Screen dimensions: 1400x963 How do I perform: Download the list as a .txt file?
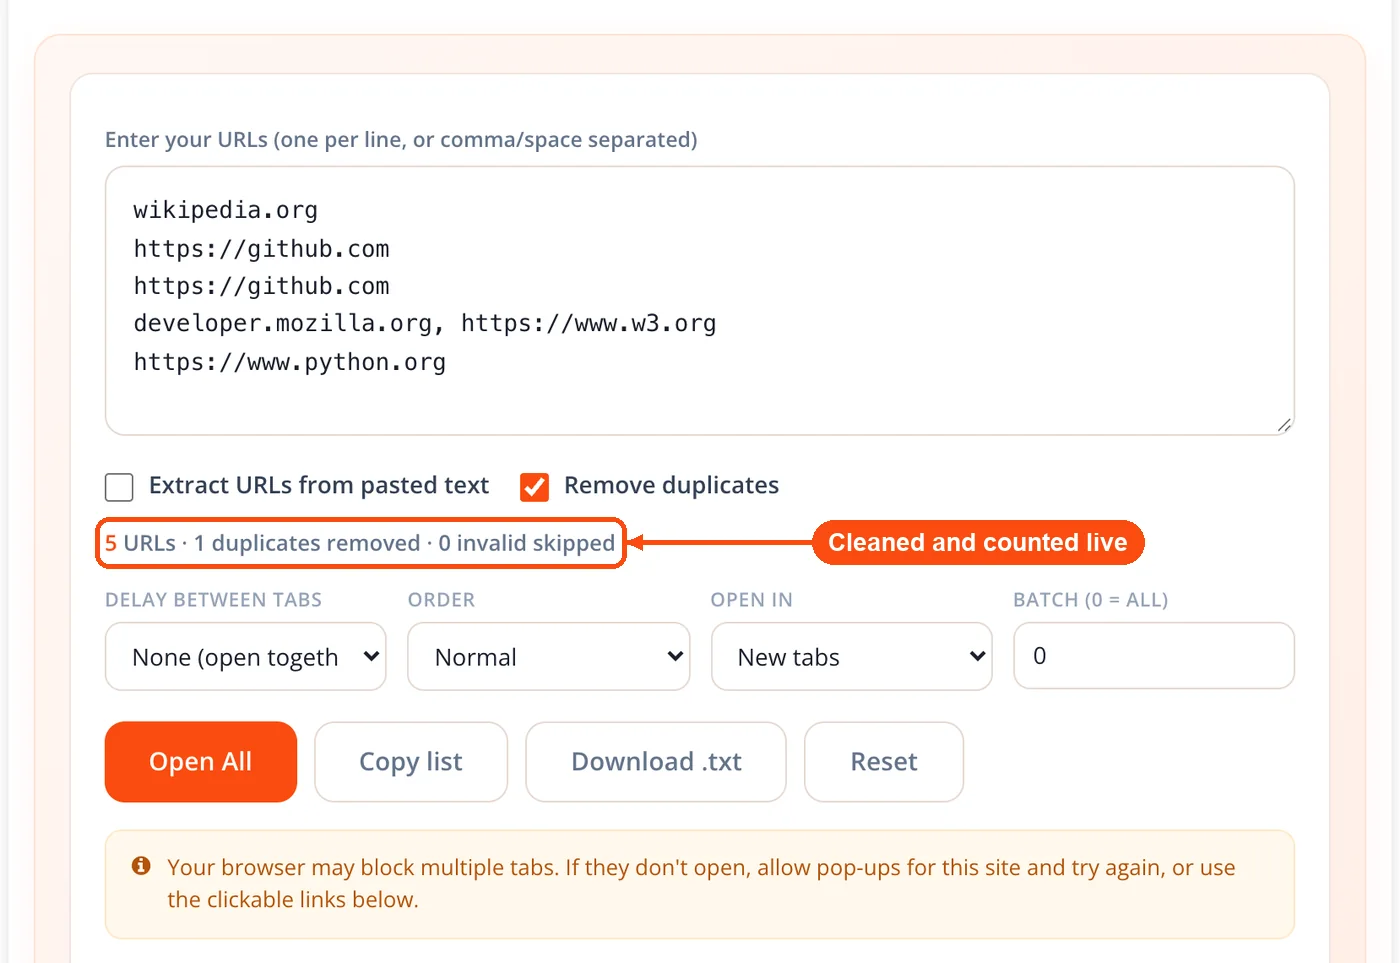[656, 762]
